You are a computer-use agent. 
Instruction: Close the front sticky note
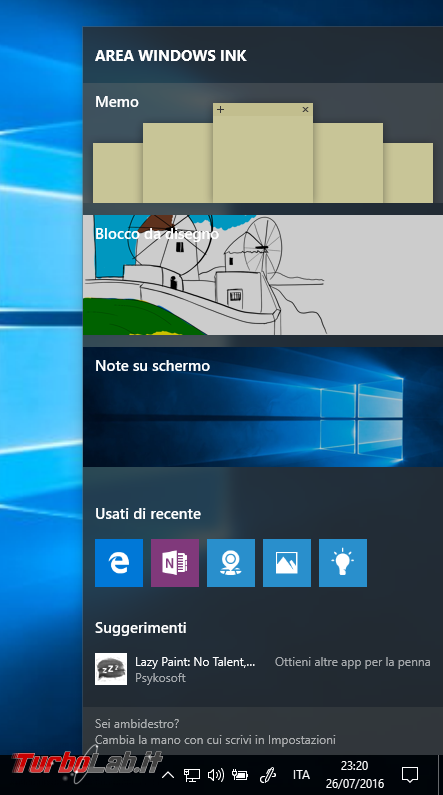(305, 109)
